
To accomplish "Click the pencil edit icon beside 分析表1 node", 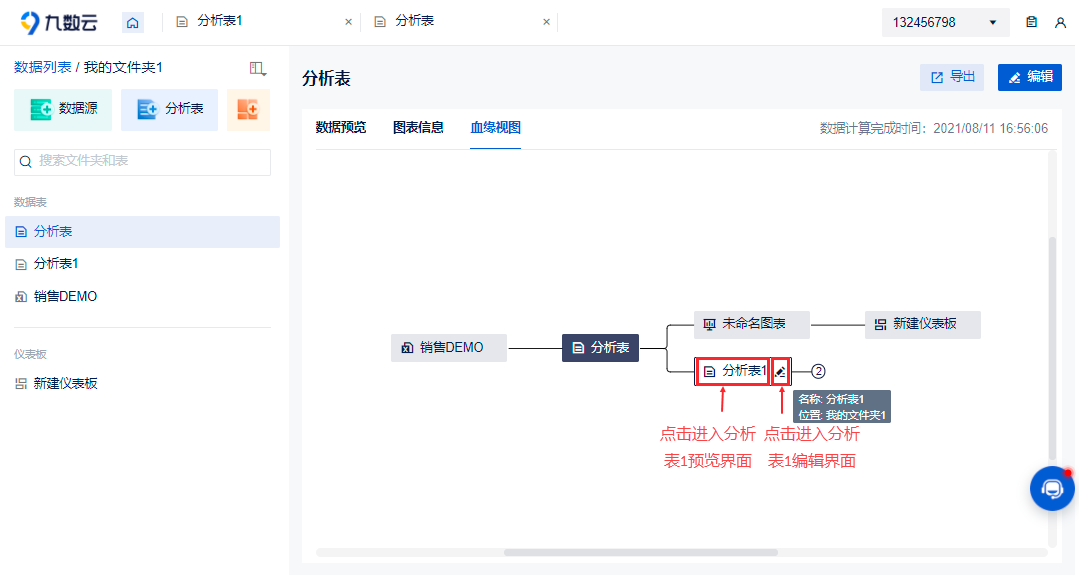I will (780, 371).
